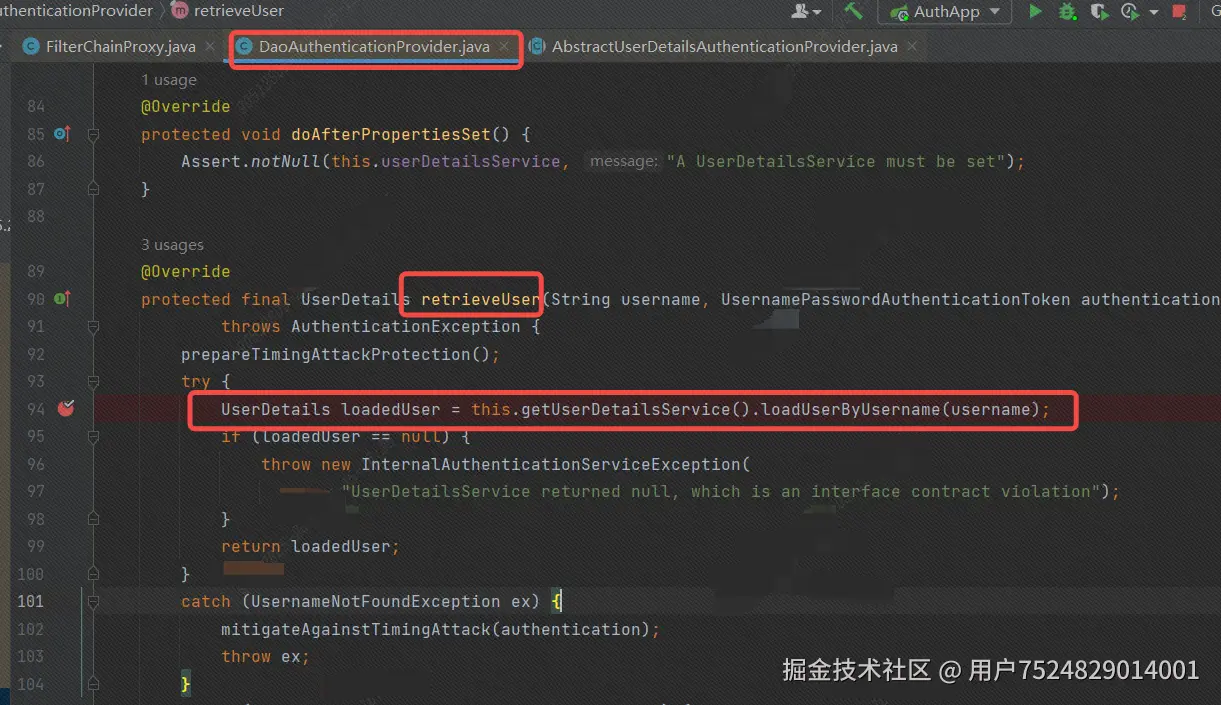Click the mitigateAgainstTimingAttack call
Screen dimensions: 1221x705
tap(355, 629)
